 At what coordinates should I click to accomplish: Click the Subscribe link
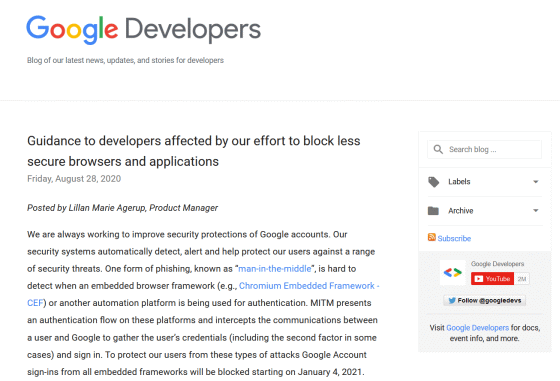point(454,239)
